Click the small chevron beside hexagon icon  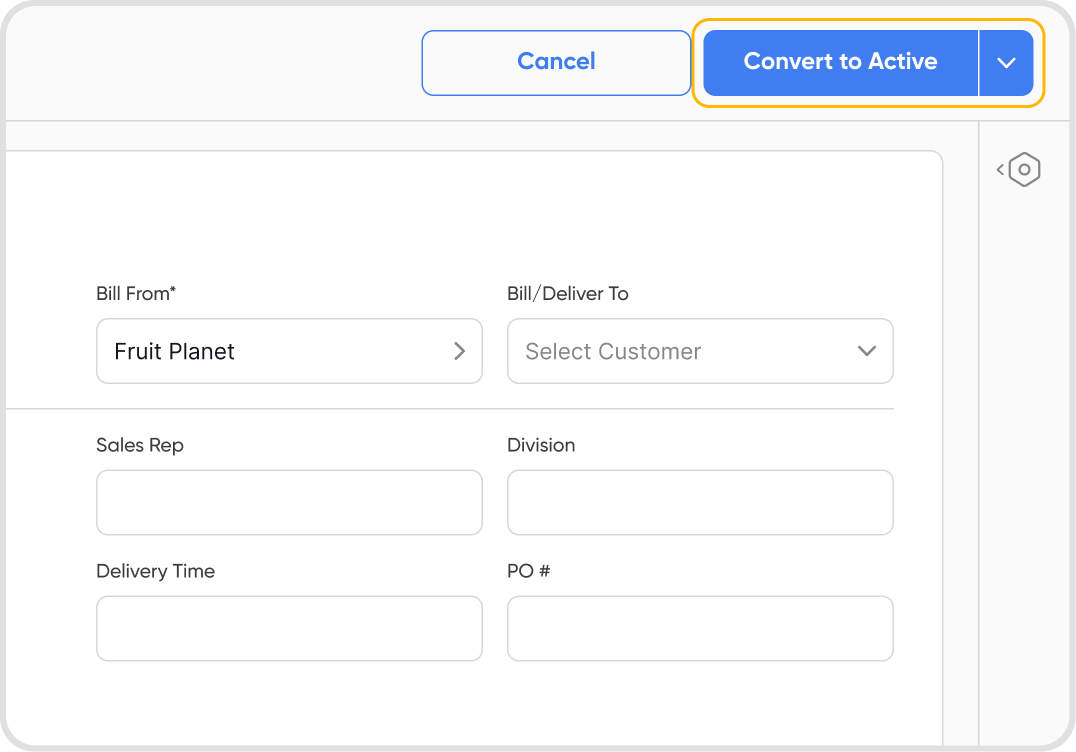(1000, 170)
